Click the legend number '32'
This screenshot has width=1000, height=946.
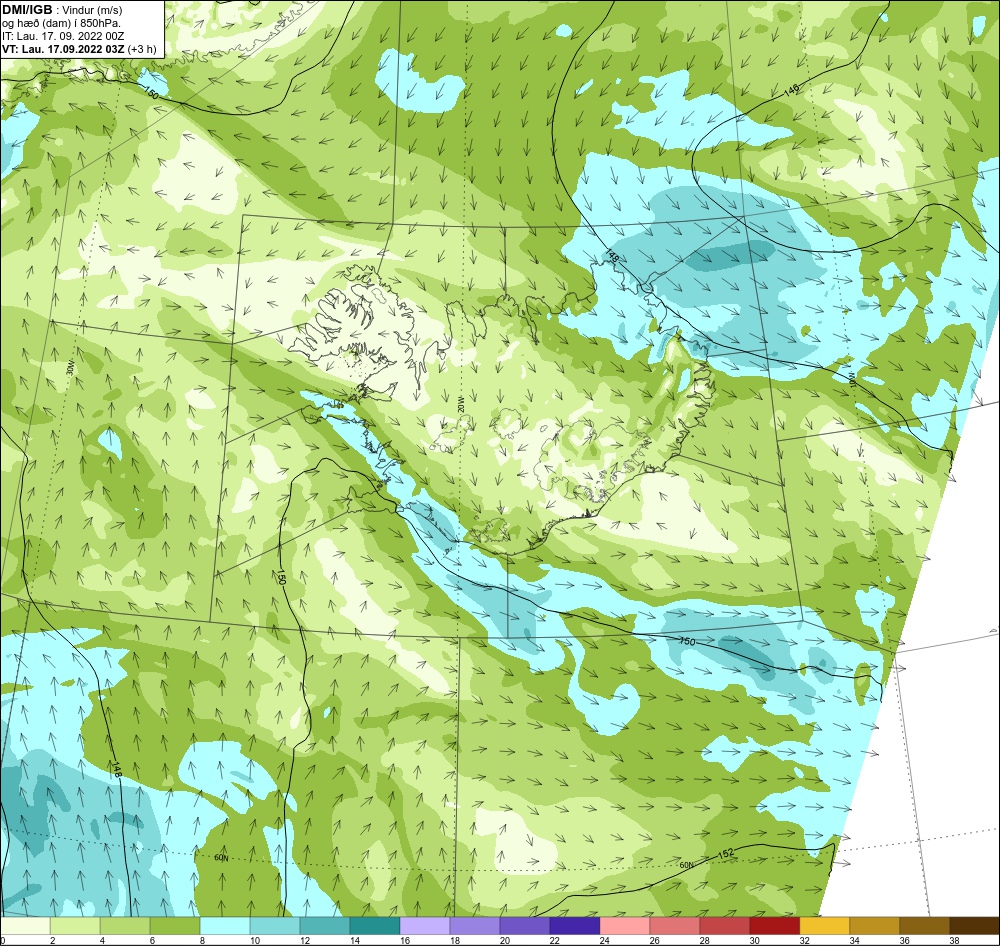click(x=804, y=940)
